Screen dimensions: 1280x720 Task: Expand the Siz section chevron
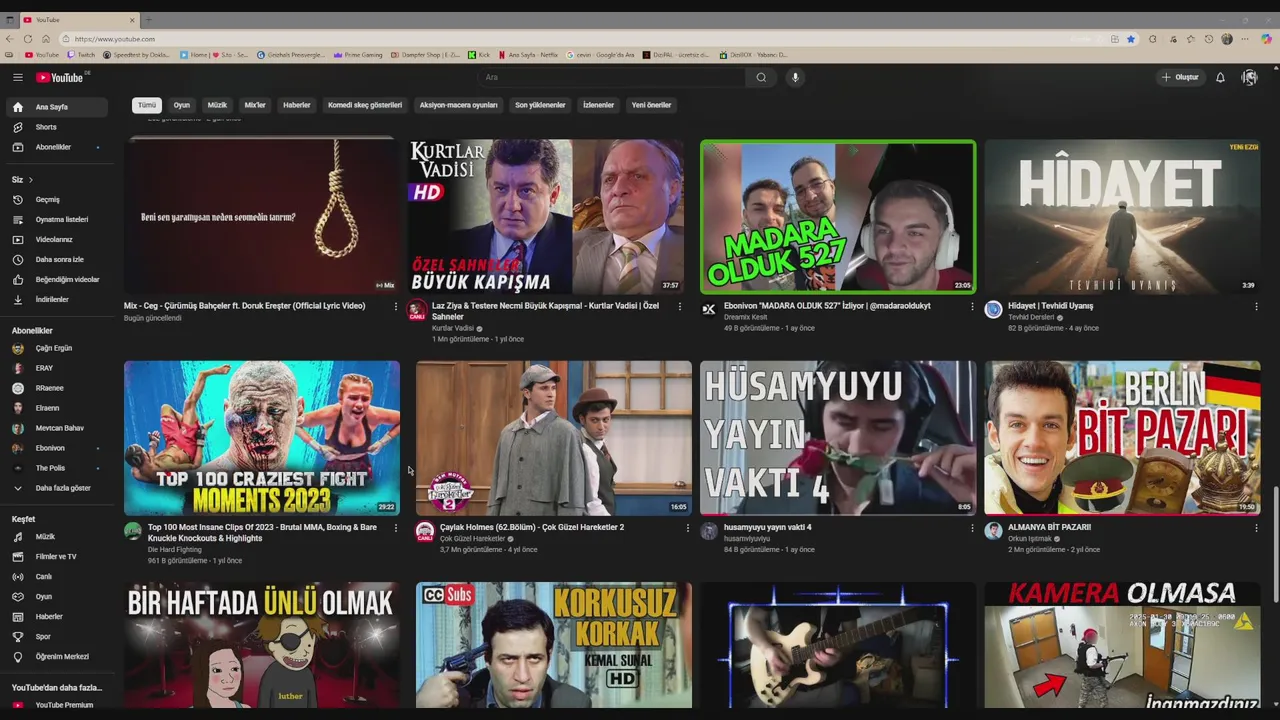pos(31,180)
